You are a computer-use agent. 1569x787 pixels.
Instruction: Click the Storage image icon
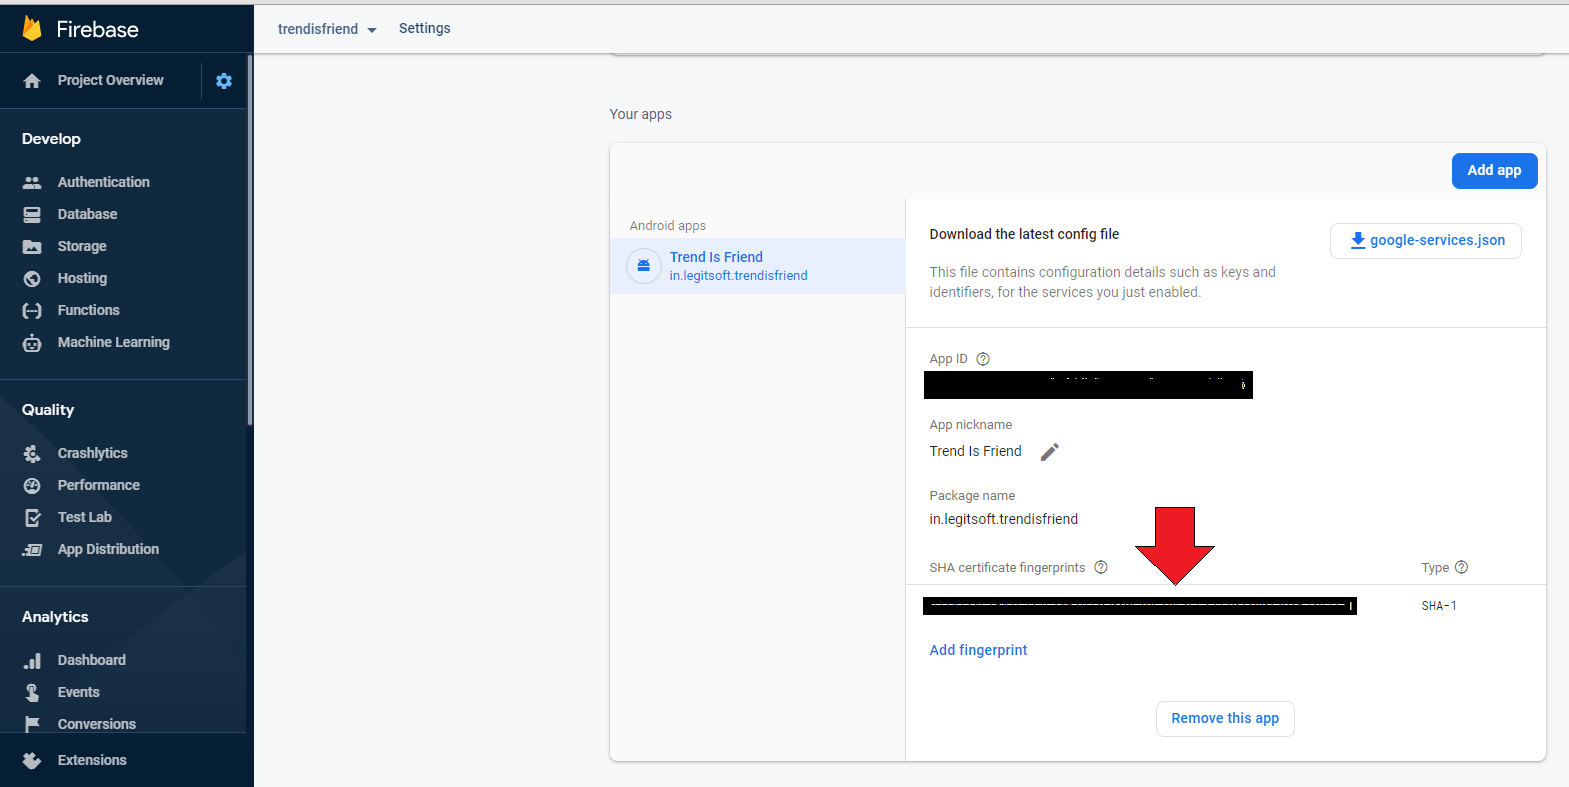point(32,246)
